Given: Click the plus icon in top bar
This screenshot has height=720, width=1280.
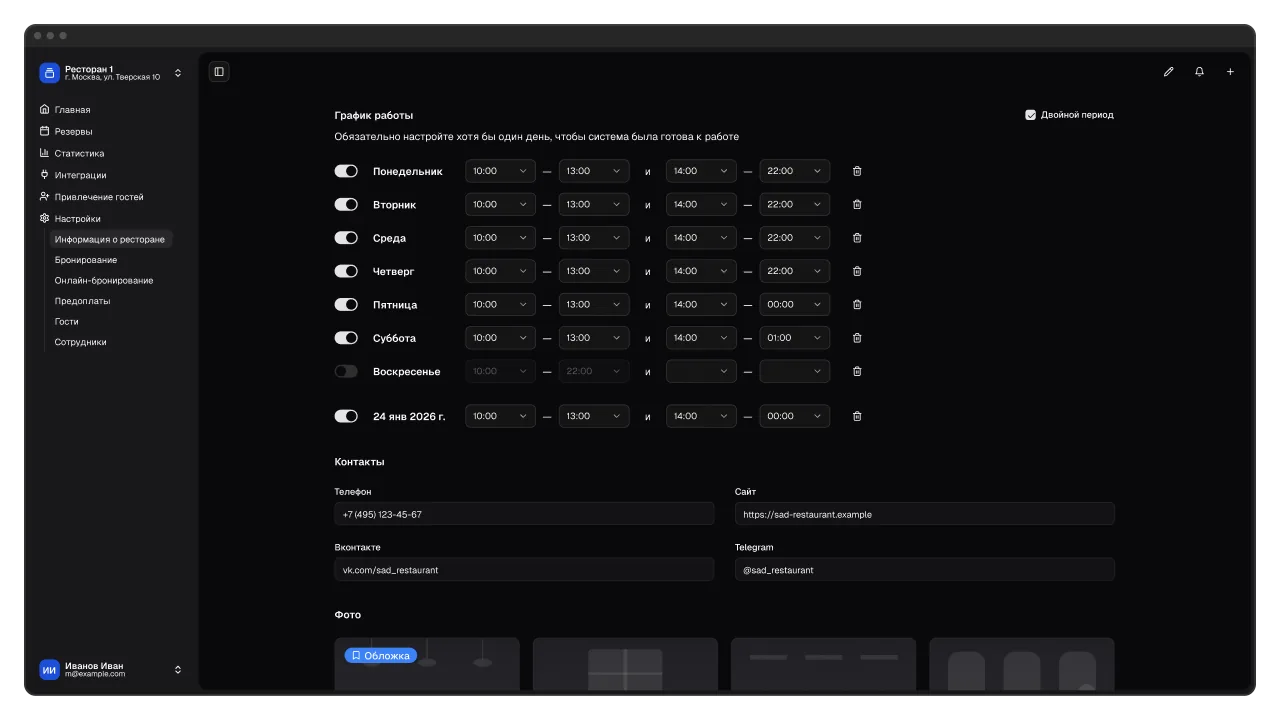Looking at the screenshot, I should 1230,72.
